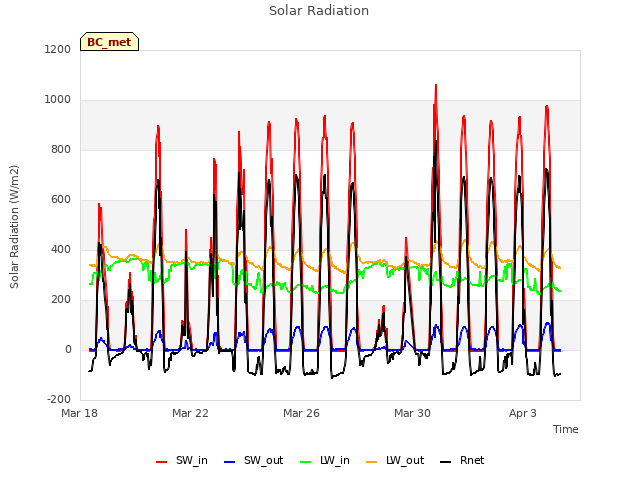This screenshot has width=640, height=480.
Task: Toggle the LW_in legend entry
Action: 325,461
